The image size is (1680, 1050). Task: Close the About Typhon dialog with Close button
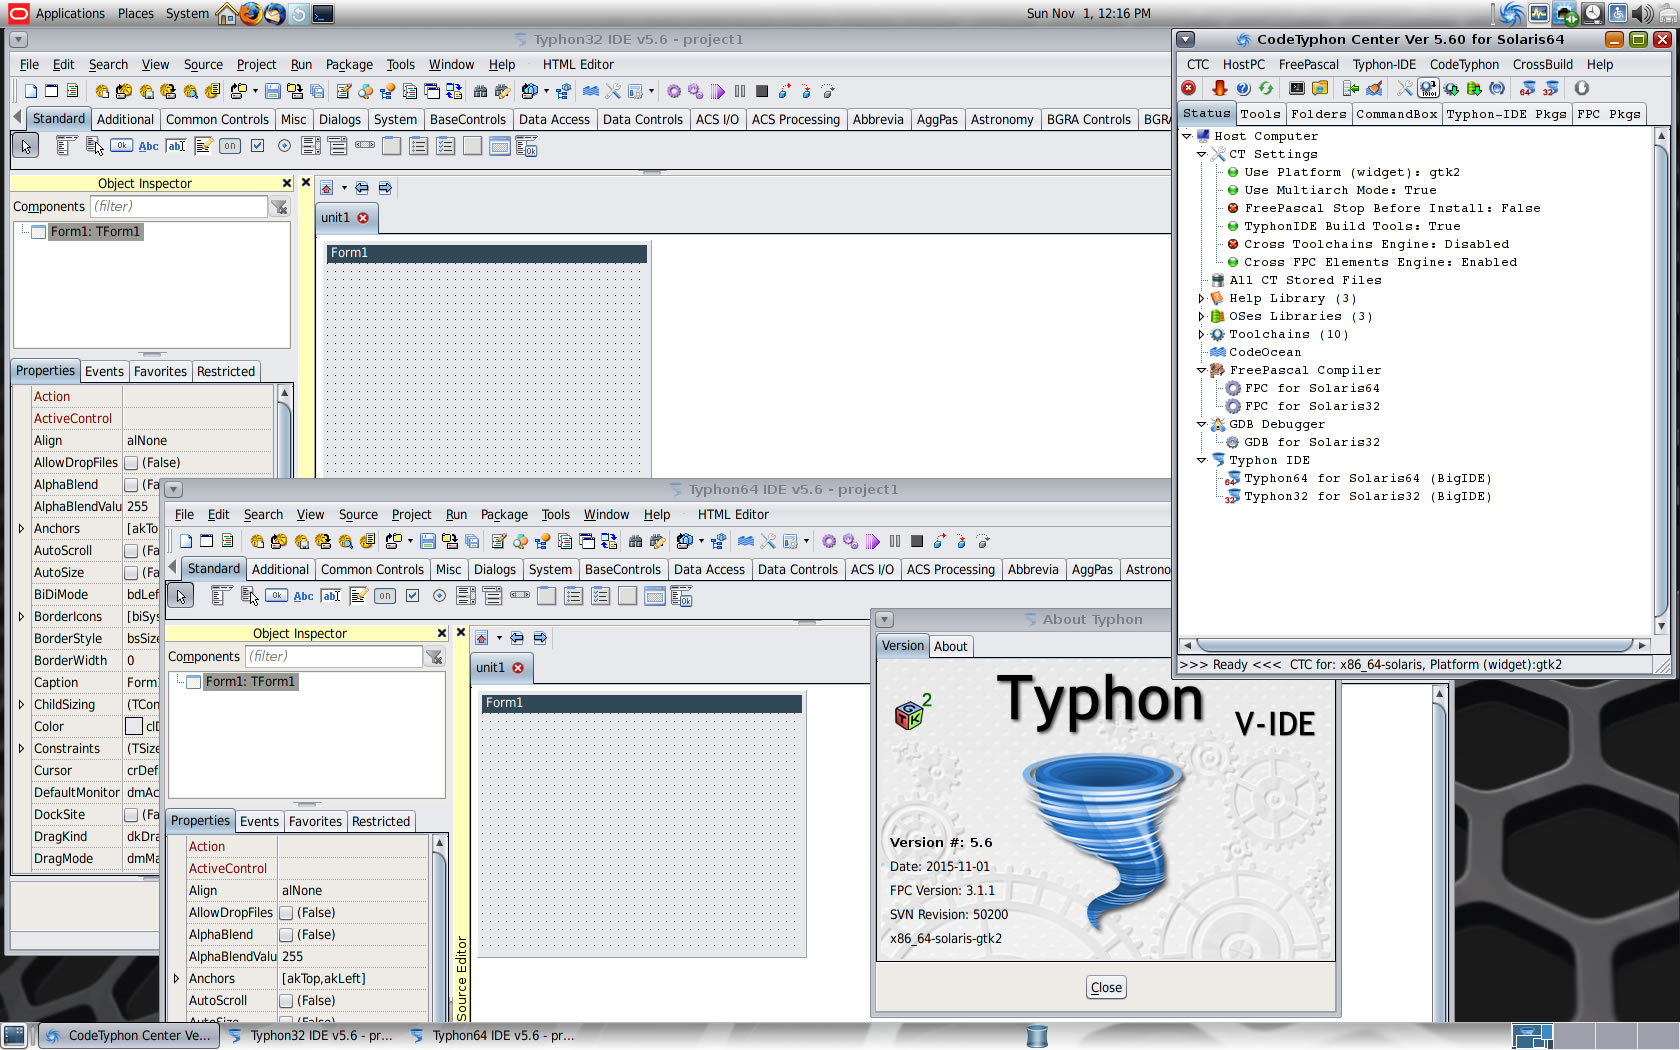tap(1106, 987)
